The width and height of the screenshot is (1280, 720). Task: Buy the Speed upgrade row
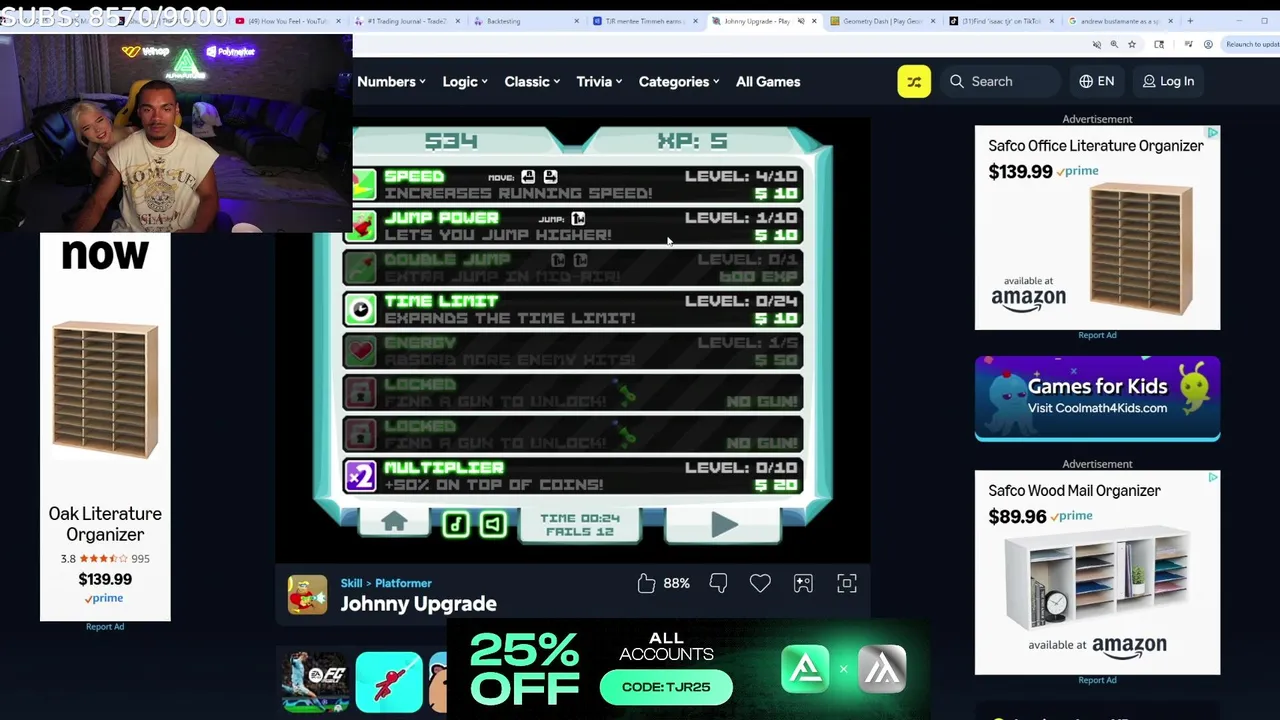[574, 184]
